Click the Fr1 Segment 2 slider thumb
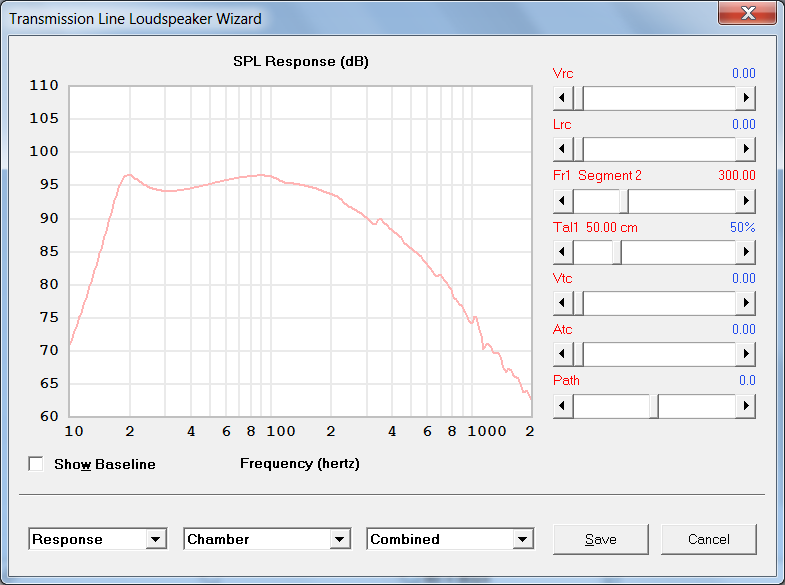 pyautogui.click(x=624, y=201)
